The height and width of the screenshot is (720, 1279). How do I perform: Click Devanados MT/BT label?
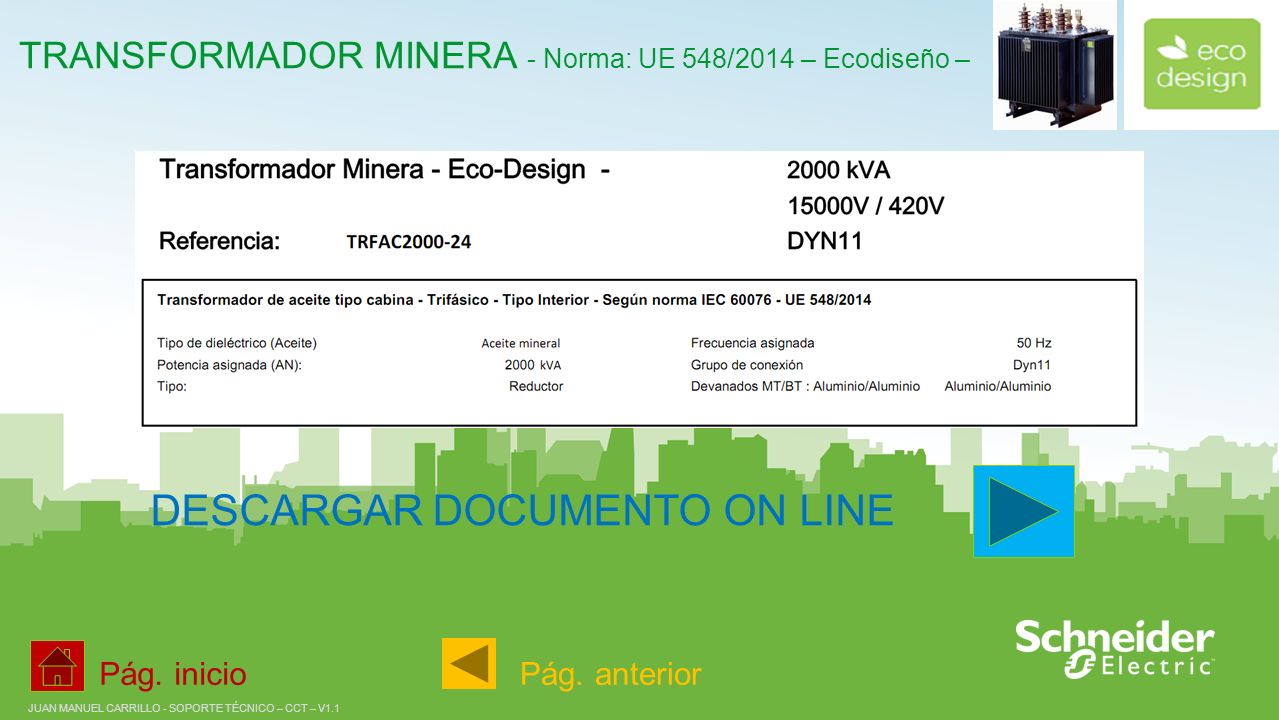click(x=805, y=386)
